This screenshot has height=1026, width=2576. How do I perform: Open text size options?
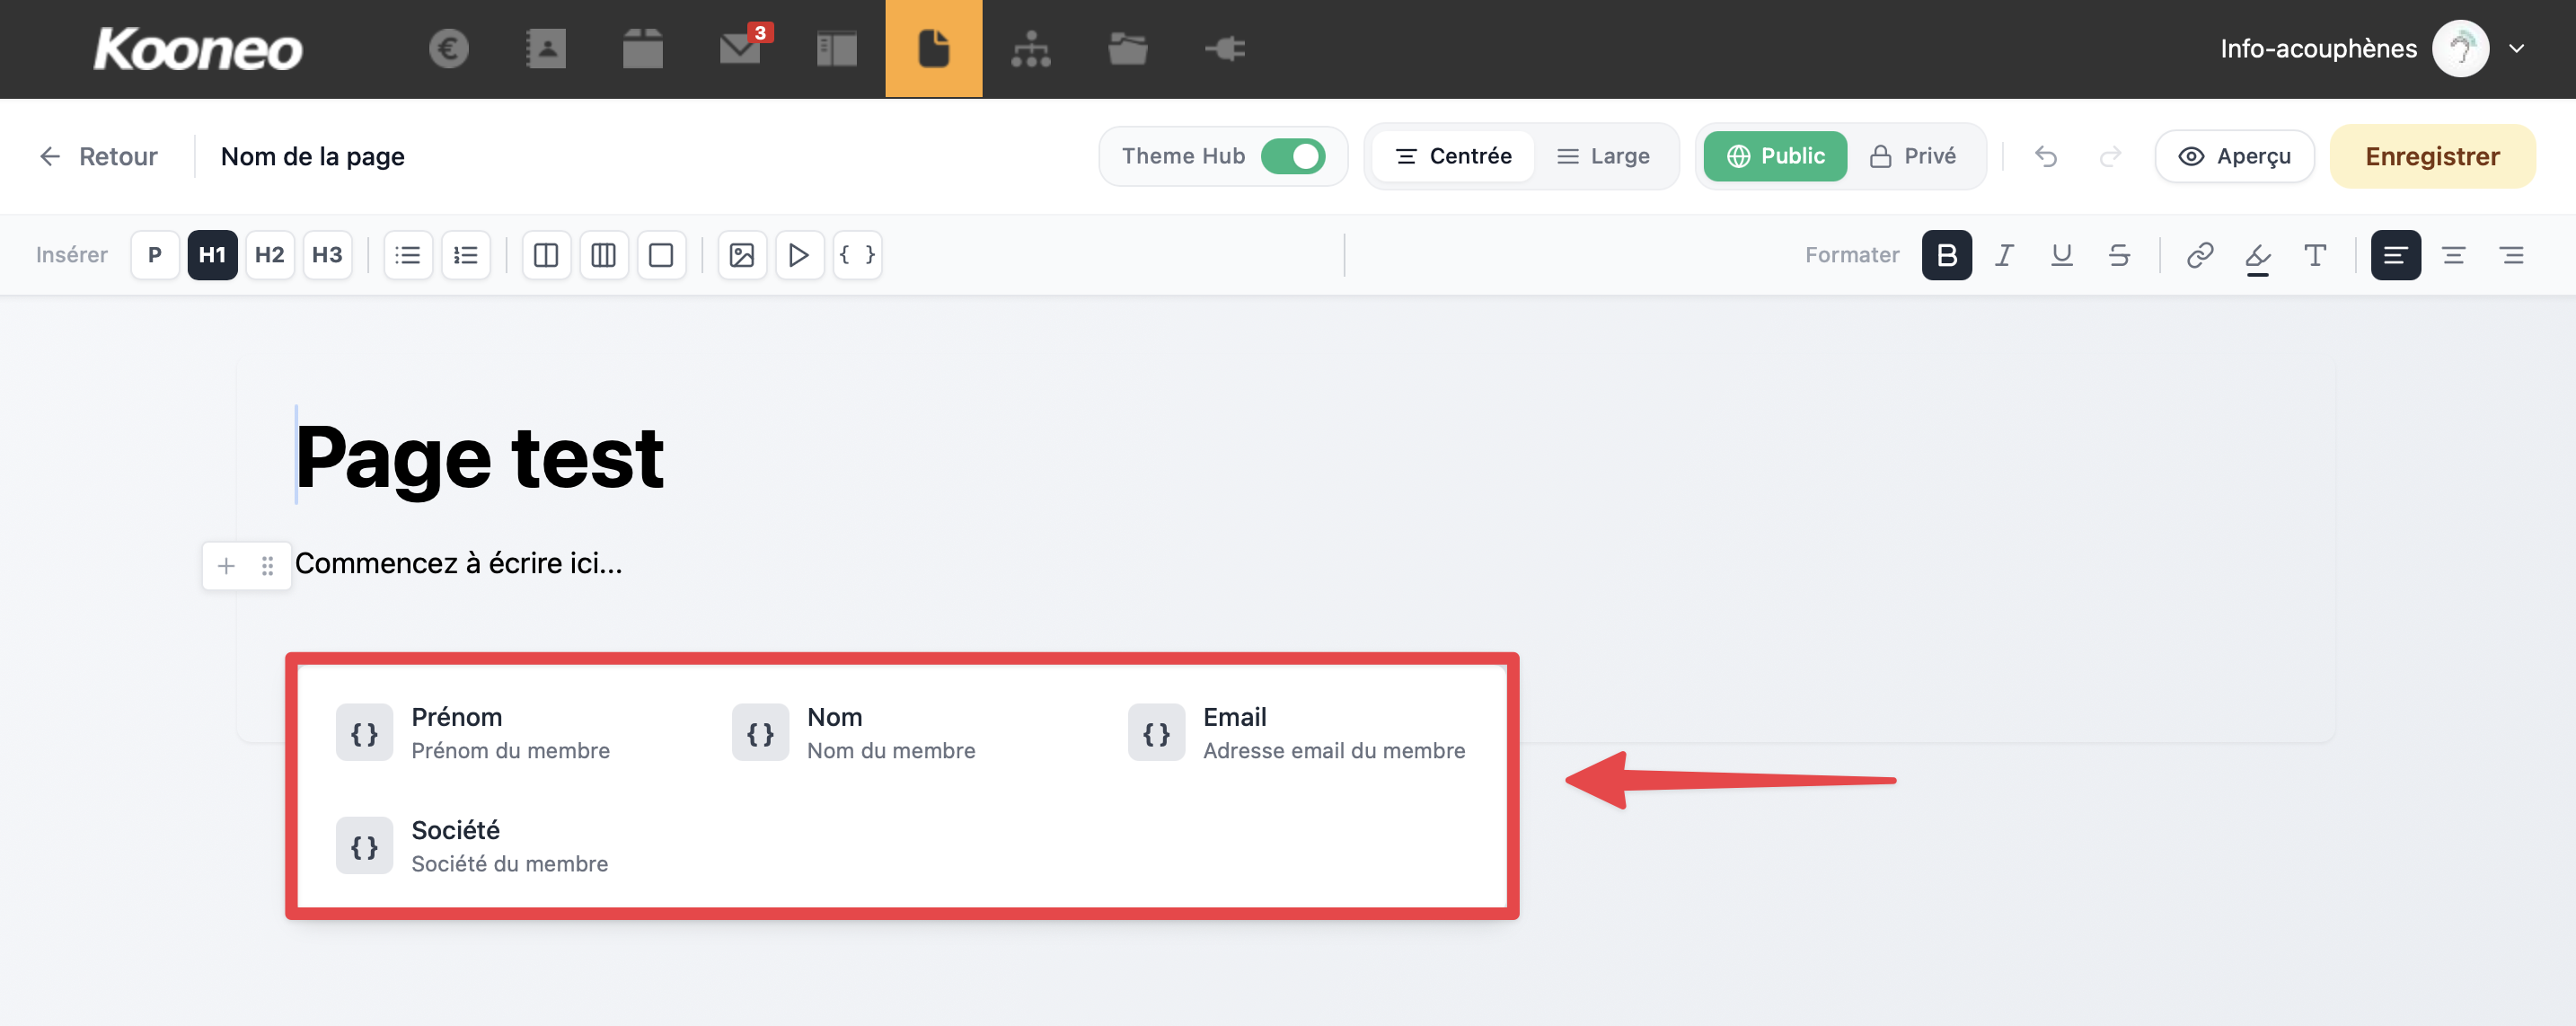(2314, 255)
